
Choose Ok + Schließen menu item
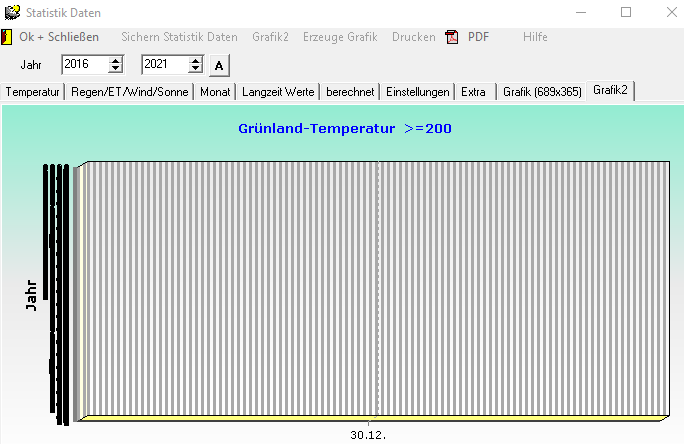tap(59, 37)
